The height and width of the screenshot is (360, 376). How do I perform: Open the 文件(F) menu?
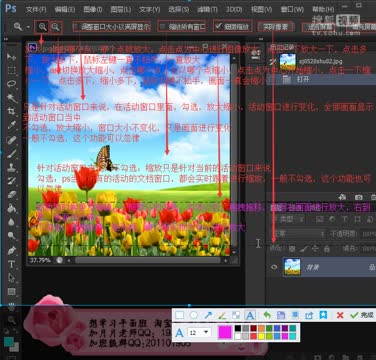tap(36, 9)
